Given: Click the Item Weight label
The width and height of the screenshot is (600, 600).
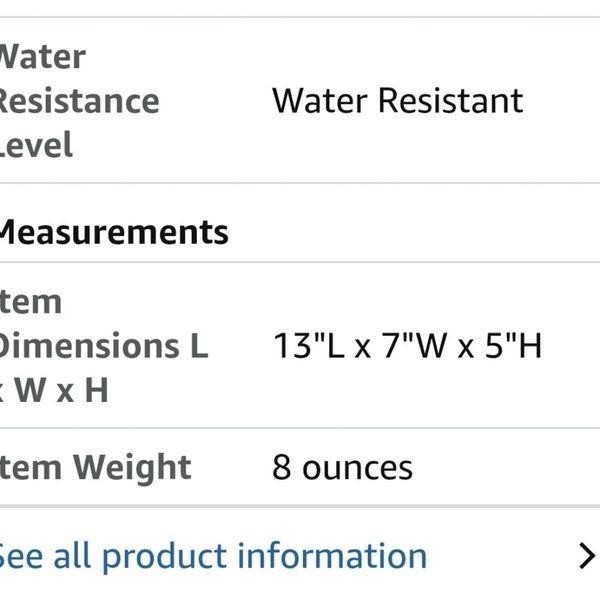Looking at the screenshot, I should coord(96,467).
